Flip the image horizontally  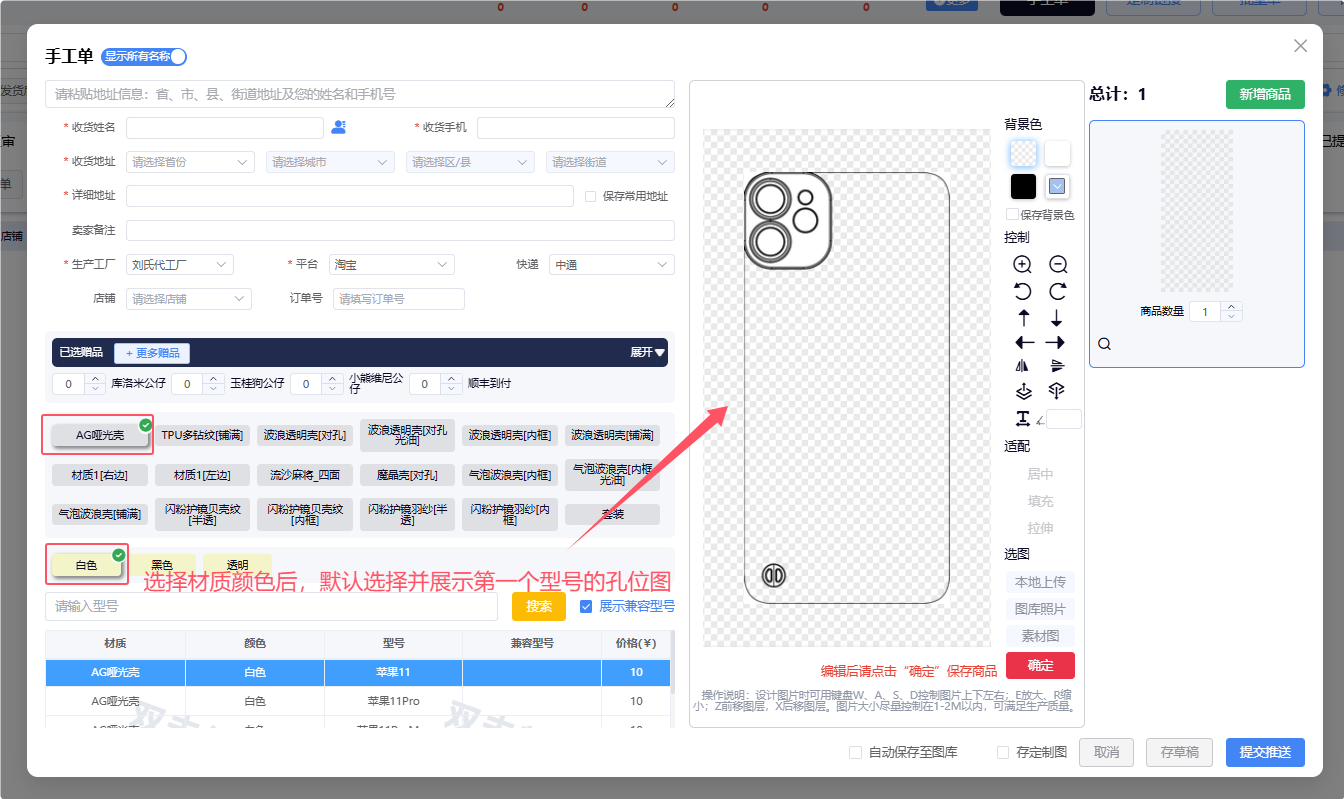(x=1021, y=366)
